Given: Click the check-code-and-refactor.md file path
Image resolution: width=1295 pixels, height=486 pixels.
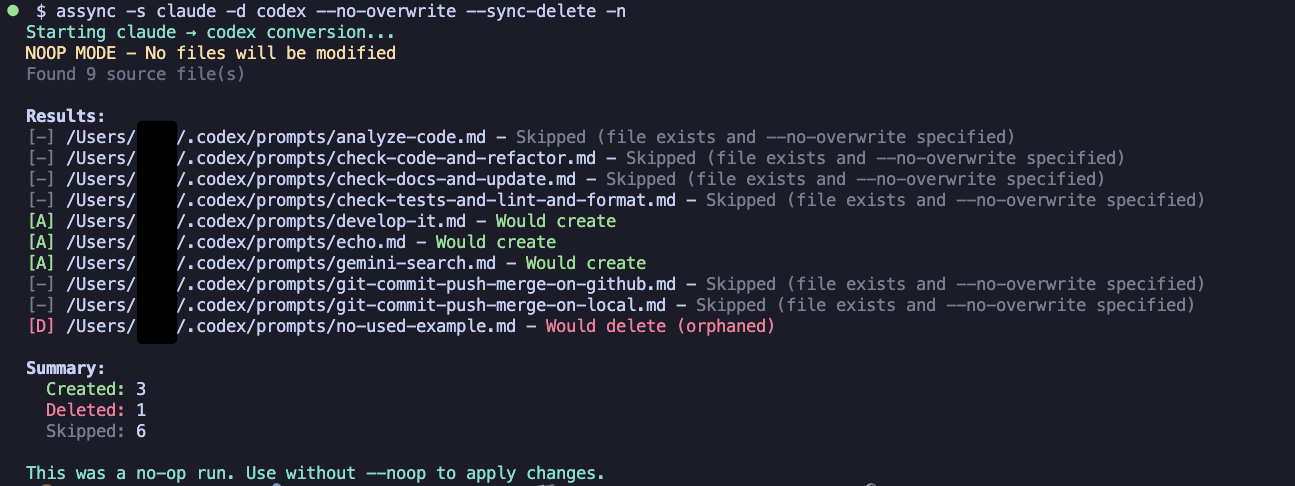Looking at the screenshot, I should point(341,158).
